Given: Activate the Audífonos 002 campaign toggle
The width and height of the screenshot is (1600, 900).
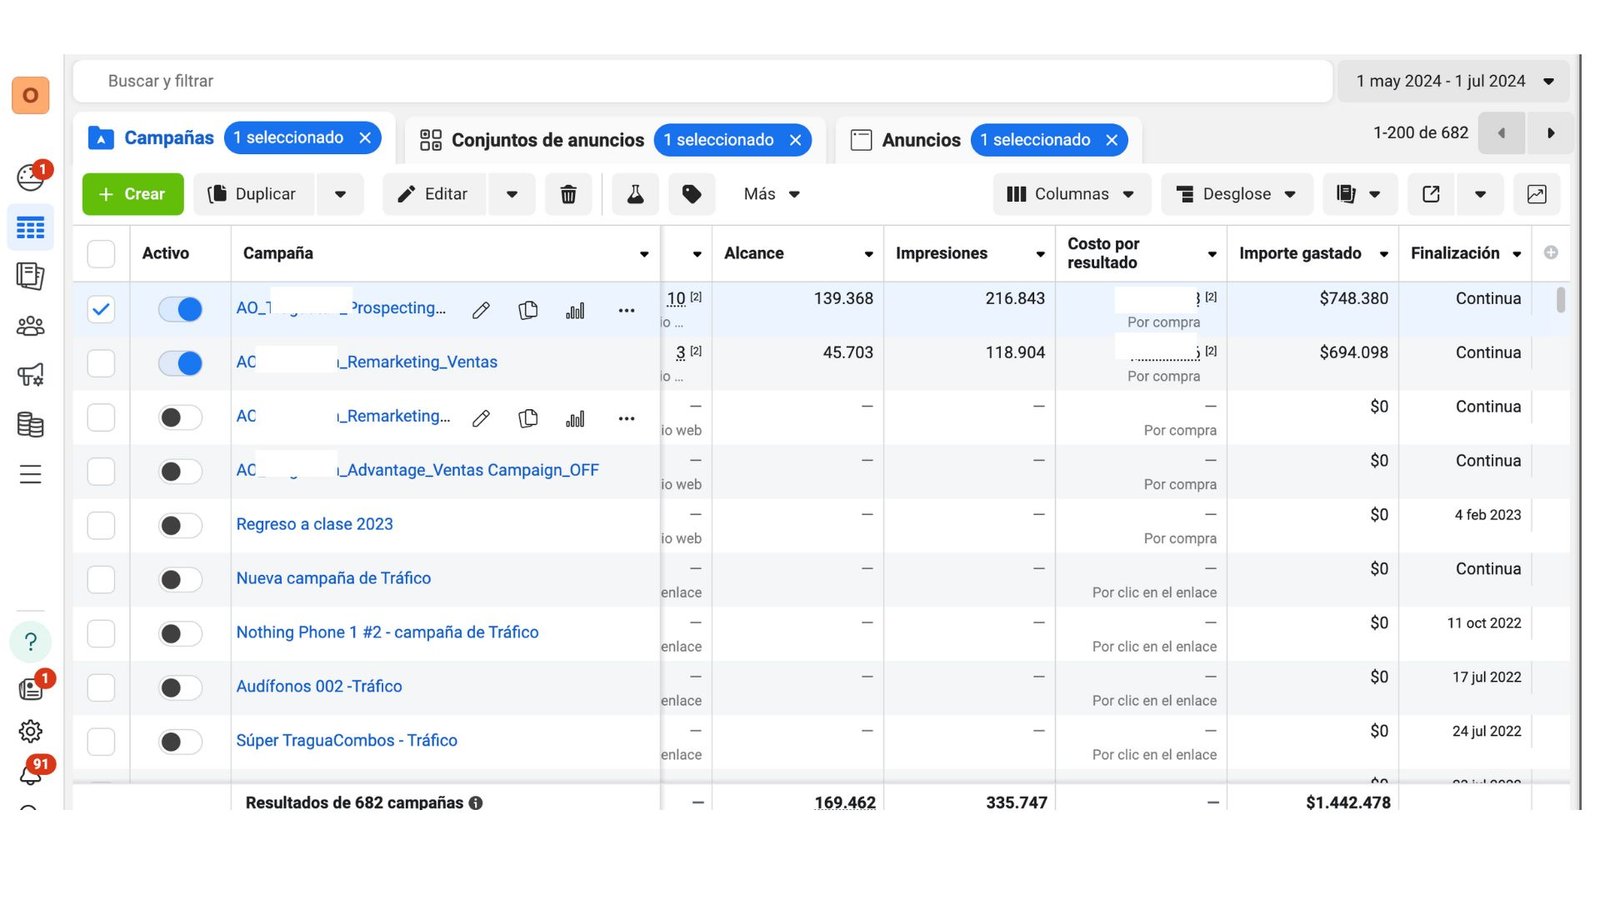Looking at the screenshot, I should [180, 687].
